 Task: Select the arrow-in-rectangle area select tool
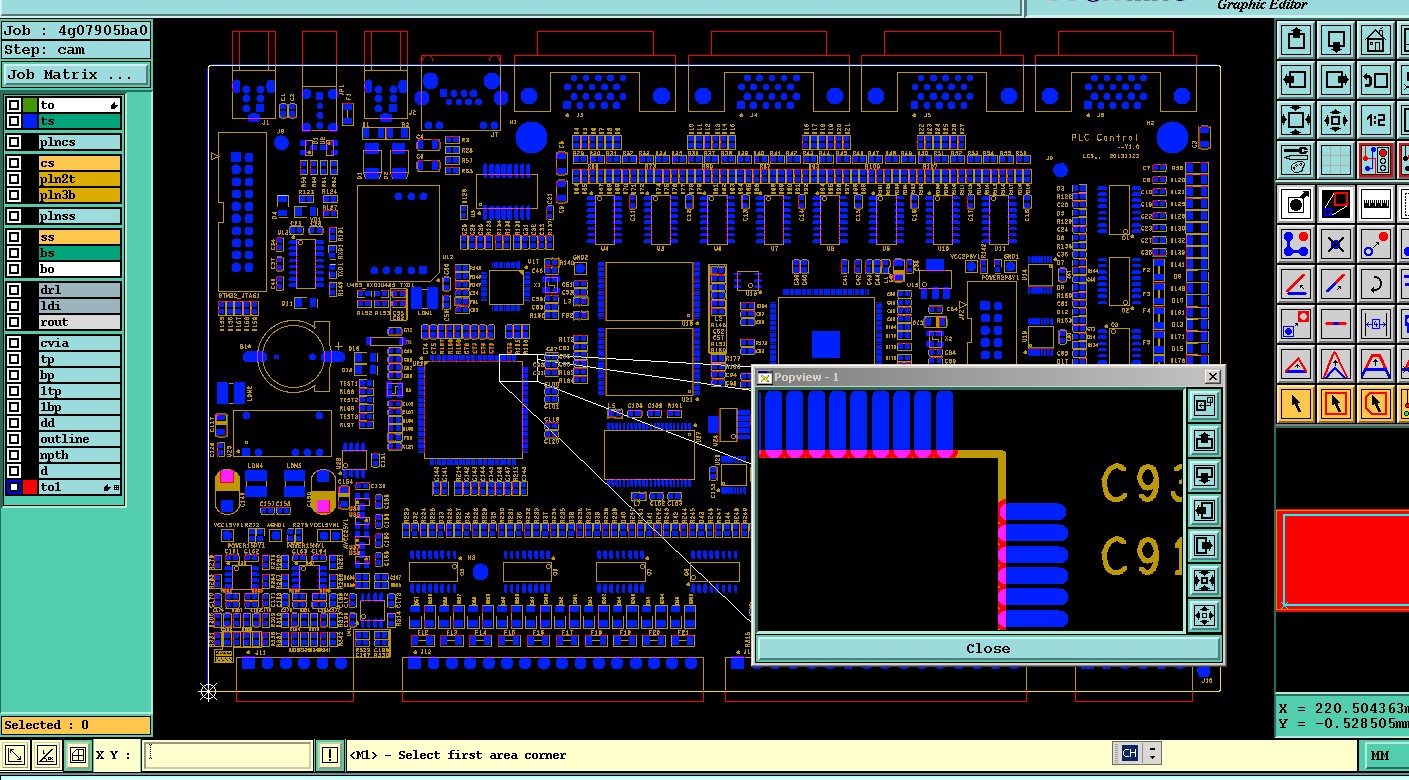pyautogui.click(x=1336, y=403)
